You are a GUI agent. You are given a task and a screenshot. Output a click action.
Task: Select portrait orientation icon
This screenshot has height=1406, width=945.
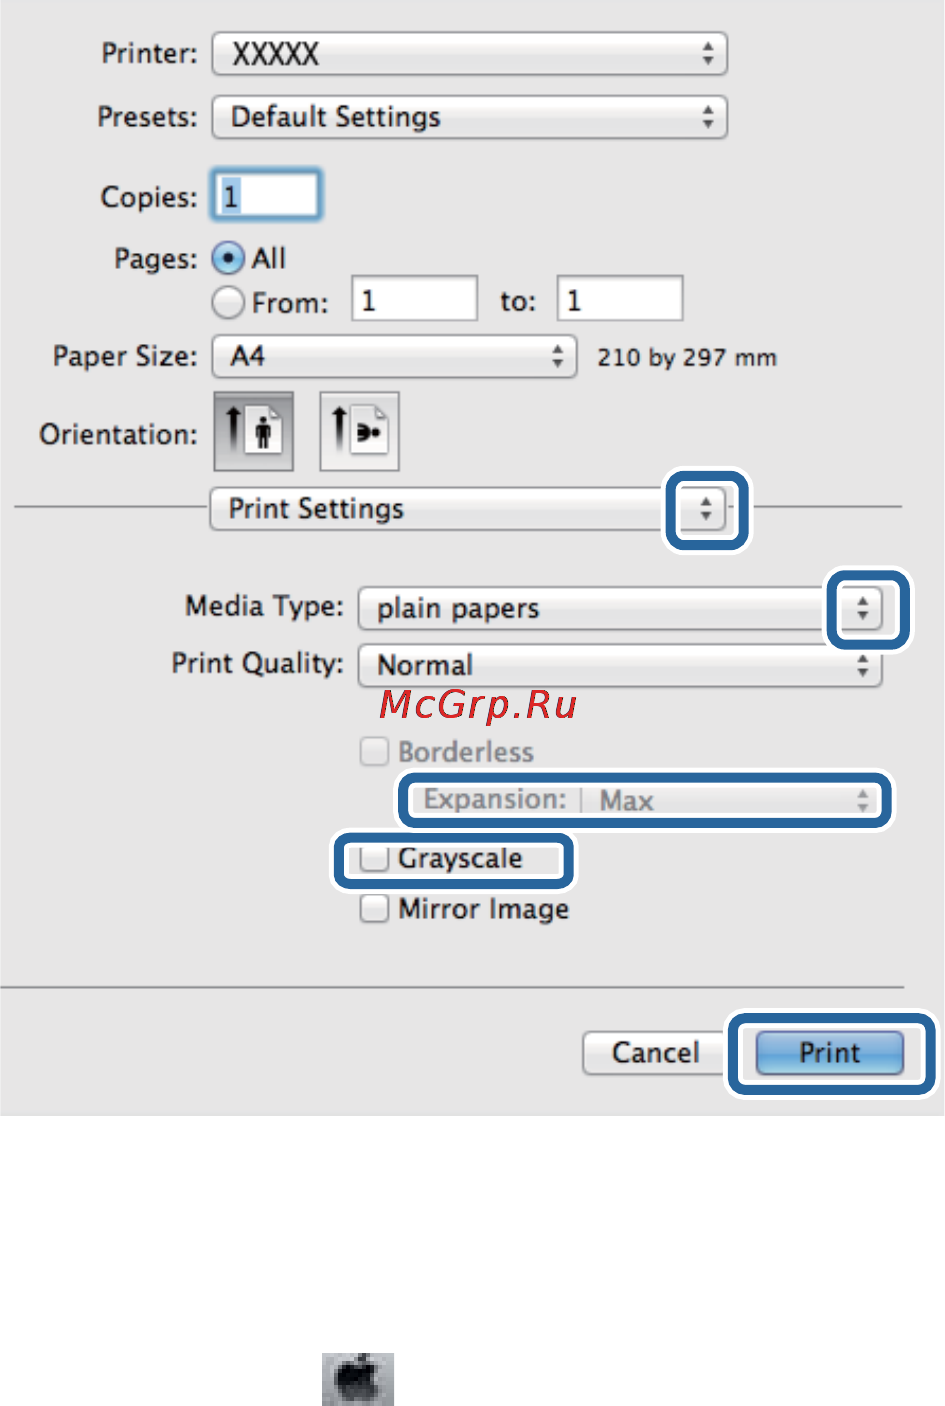(x=253, y=431)
